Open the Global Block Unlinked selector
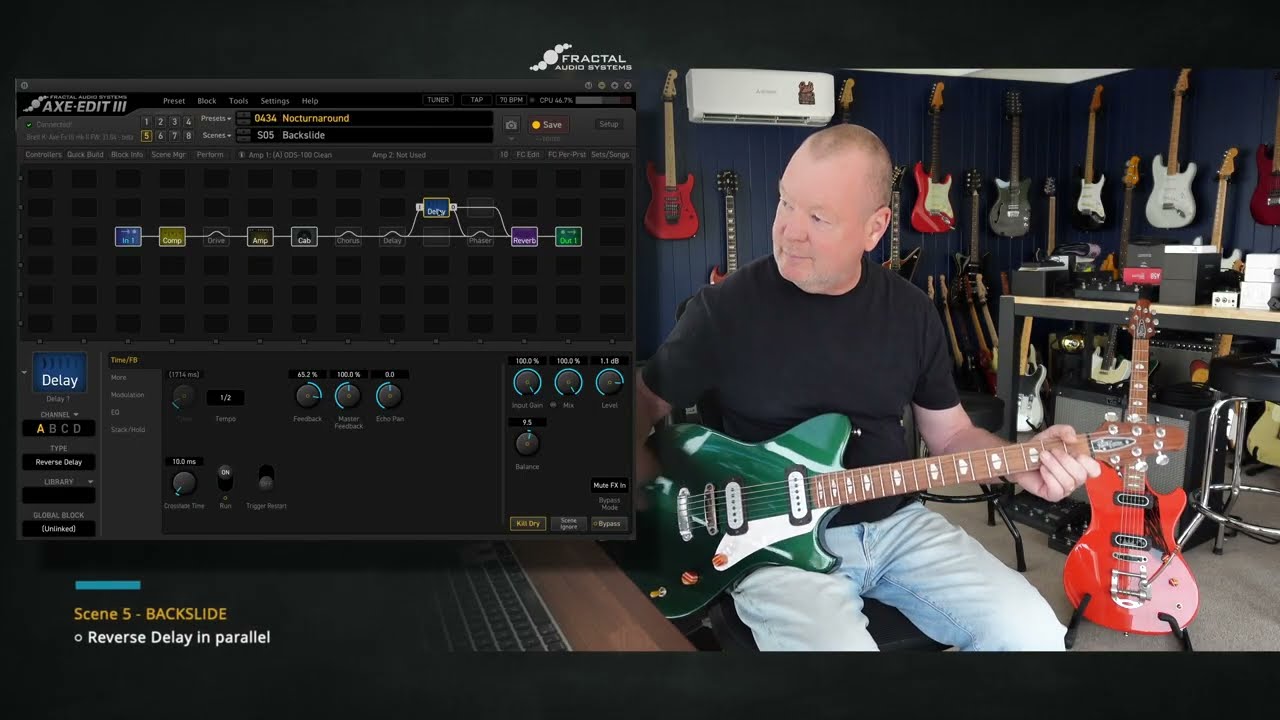 (59, 528)
